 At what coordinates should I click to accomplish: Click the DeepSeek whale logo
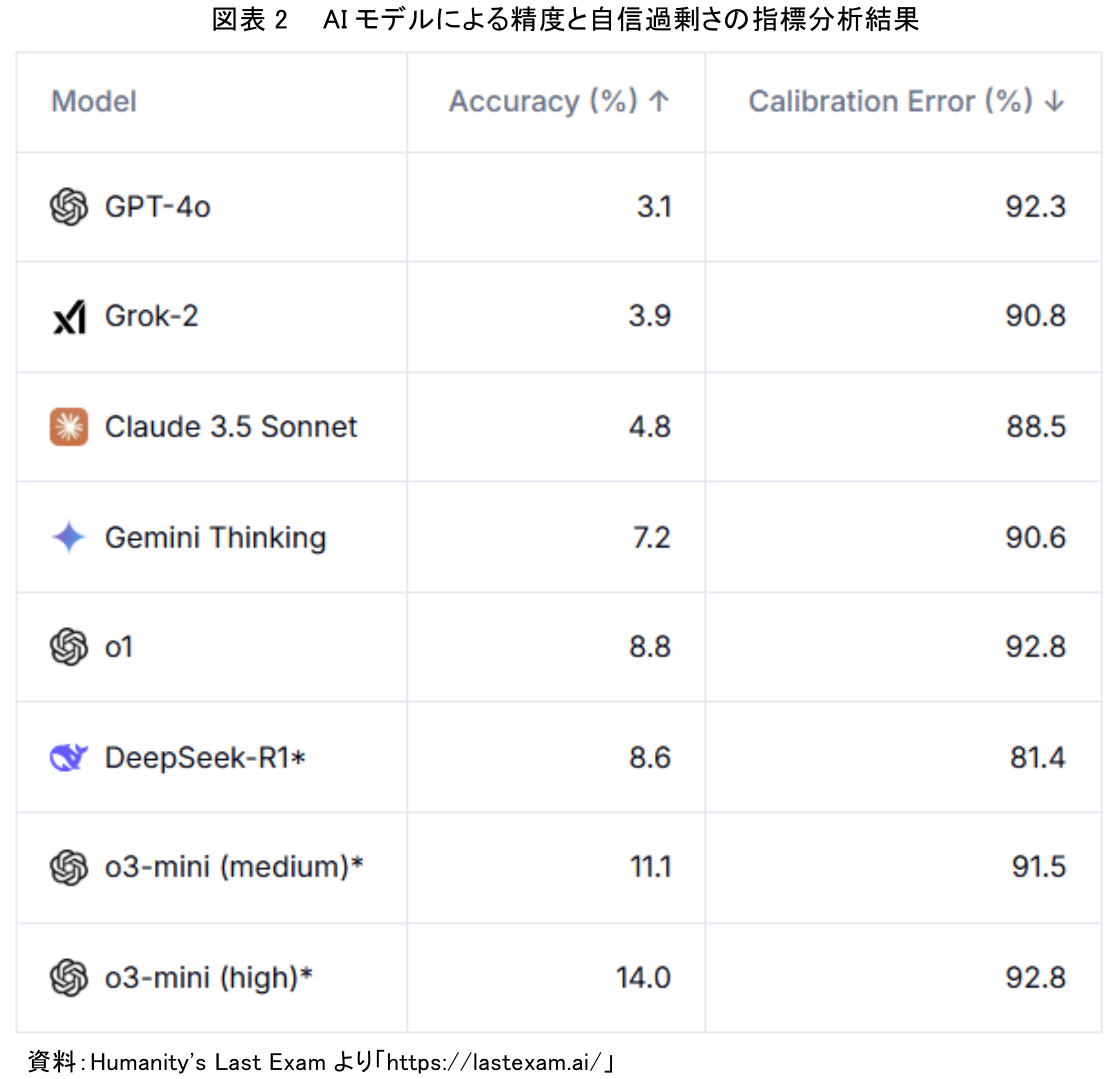[68, 757]
